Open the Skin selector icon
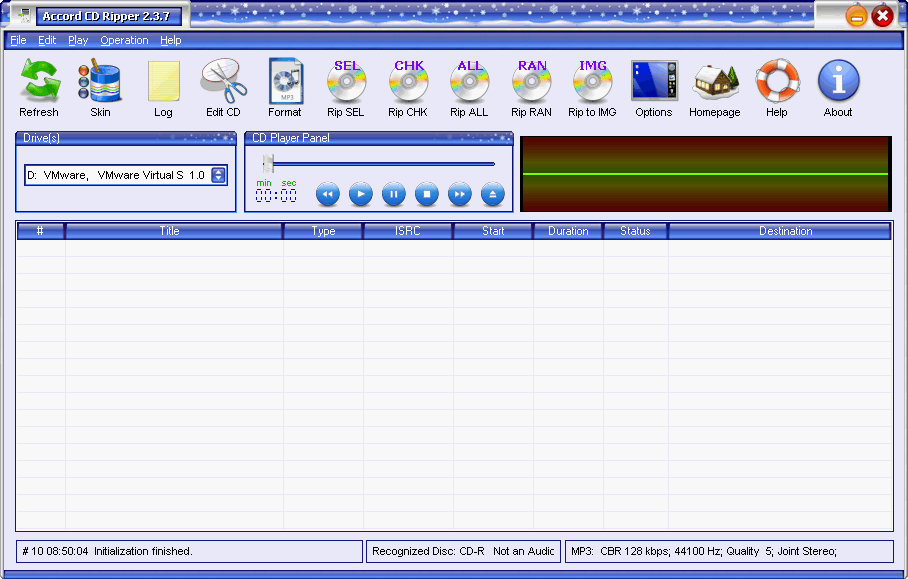This screenshot has height=579, width=908. [x=100, y=82]
